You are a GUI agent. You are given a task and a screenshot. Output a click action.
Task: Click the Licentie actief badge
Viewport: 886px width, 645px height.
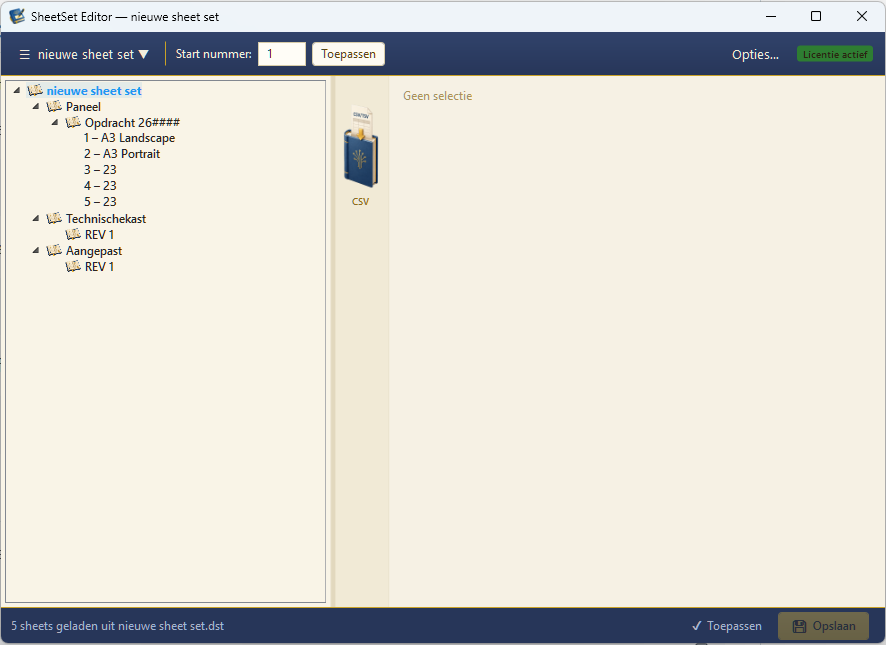[x=835, y=54]
